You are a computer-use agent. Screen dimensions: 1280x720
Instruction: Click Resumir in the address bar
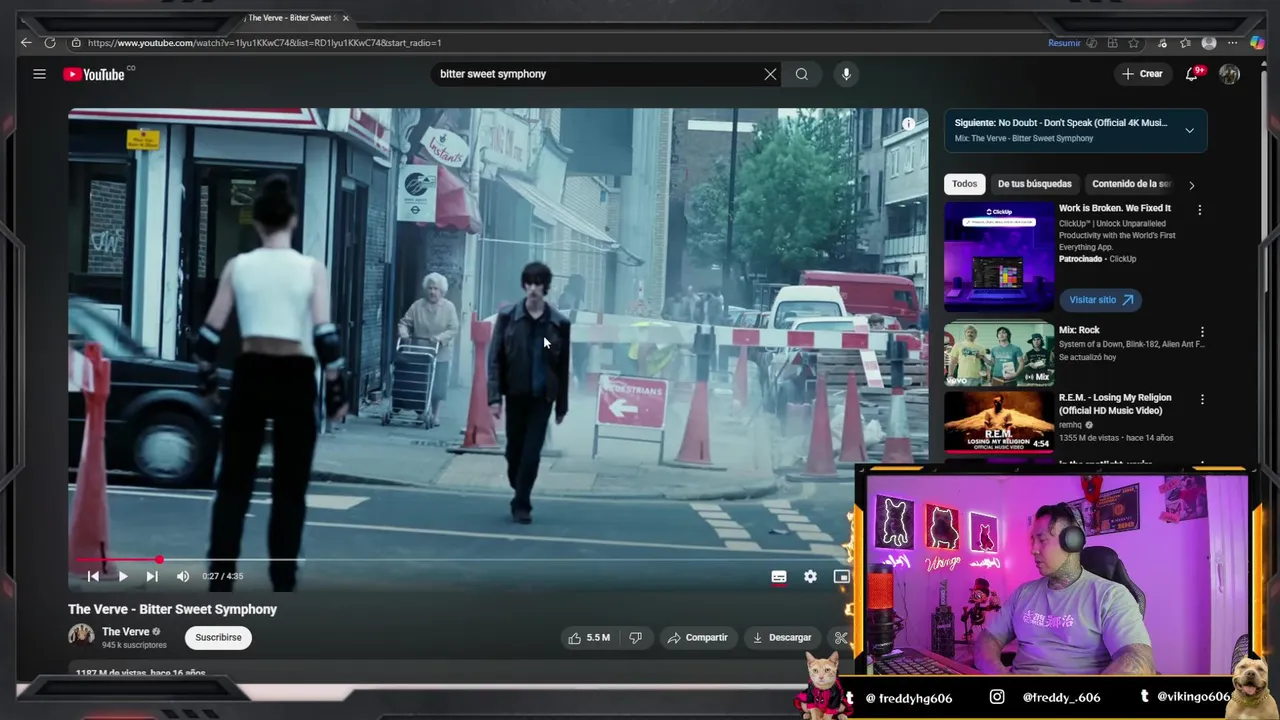(1064, 43)
